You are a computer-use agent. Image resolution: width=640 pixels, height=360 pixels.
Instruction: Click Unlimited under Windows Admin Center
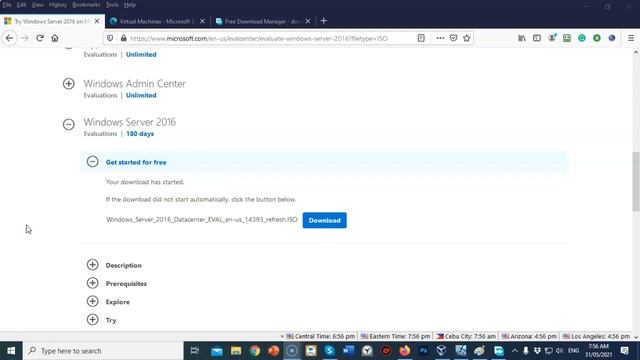141,95
